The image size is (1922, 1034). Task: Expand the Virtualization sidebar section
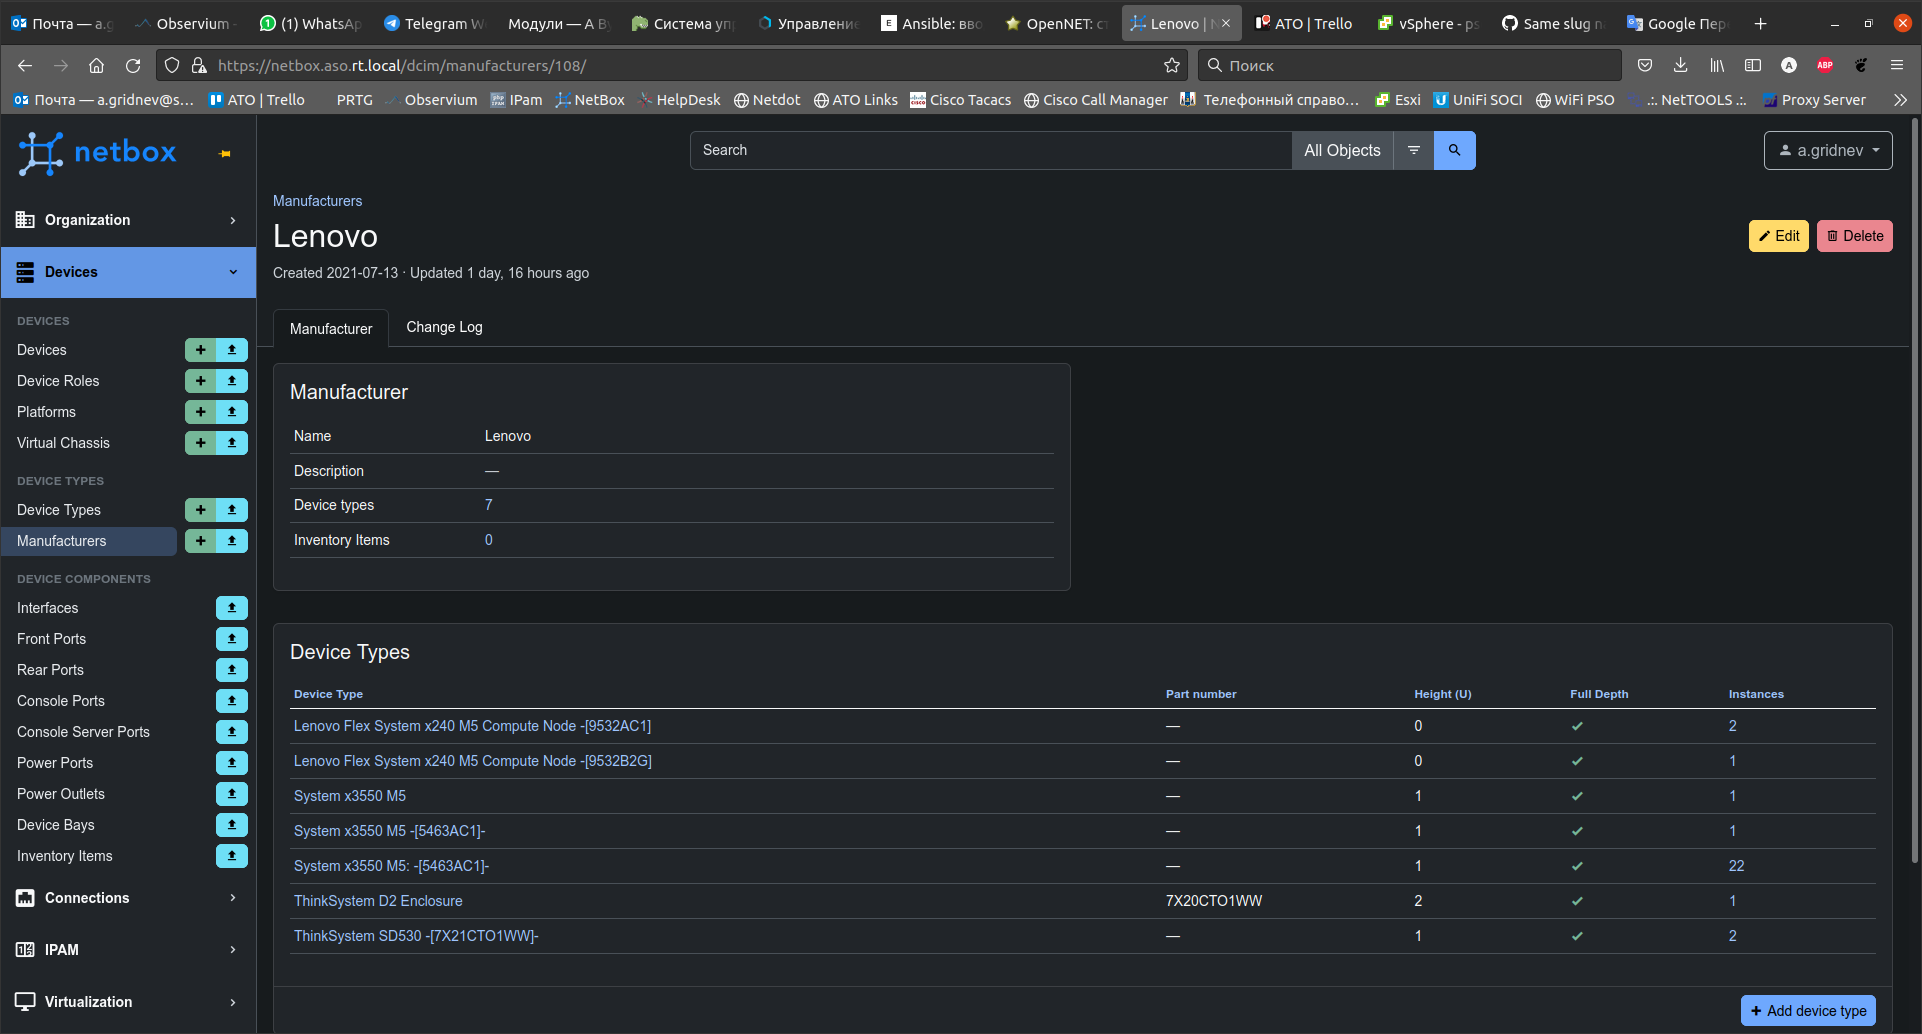coord(128,1001)
